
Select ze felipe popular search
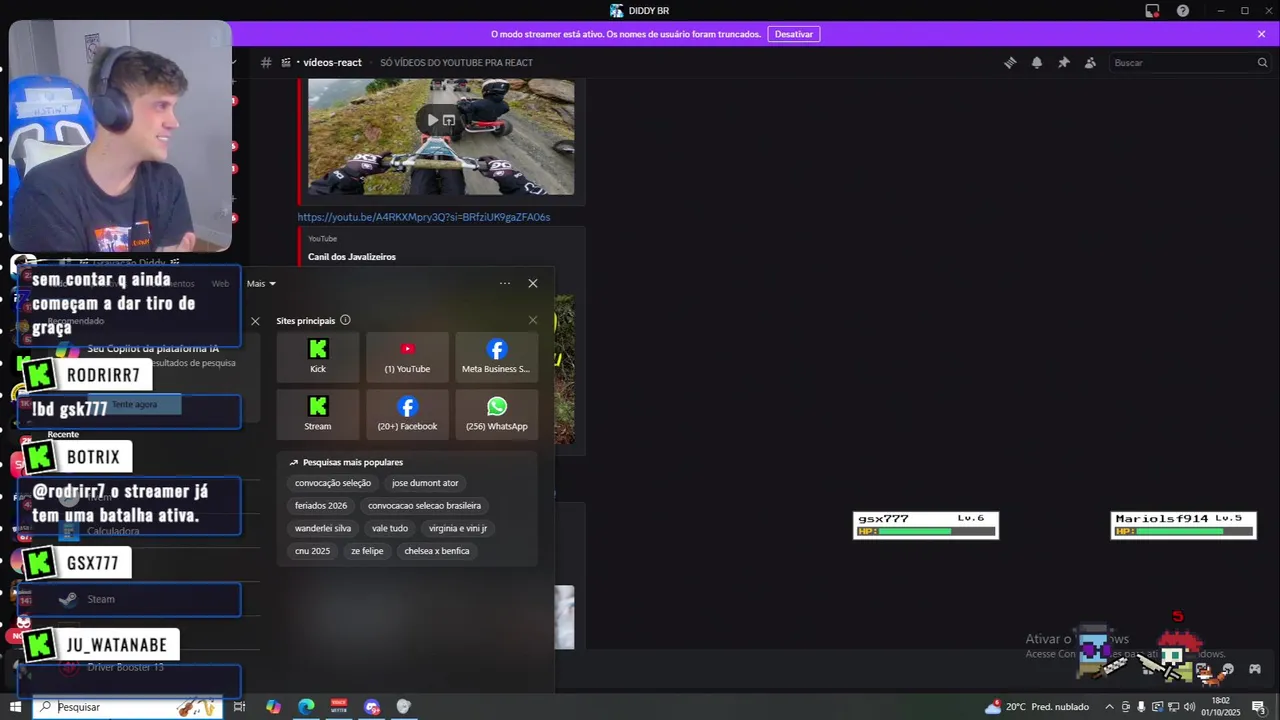coord(367,551)
